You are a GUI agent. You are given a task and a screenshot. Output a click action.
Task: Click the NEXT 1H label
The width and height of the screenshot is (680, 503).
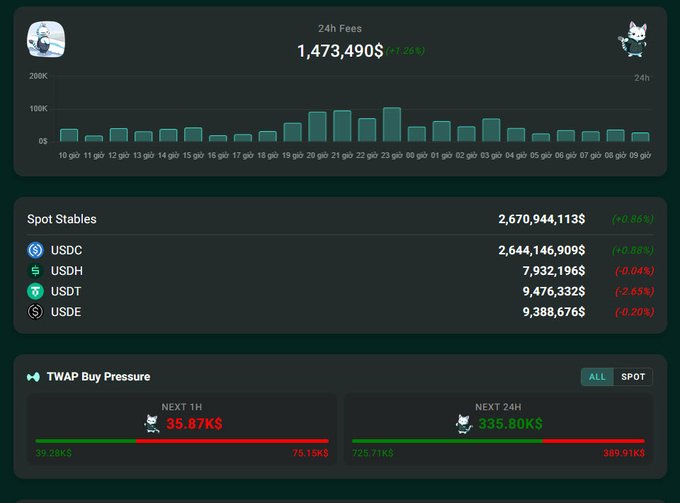tap(182, 407)
